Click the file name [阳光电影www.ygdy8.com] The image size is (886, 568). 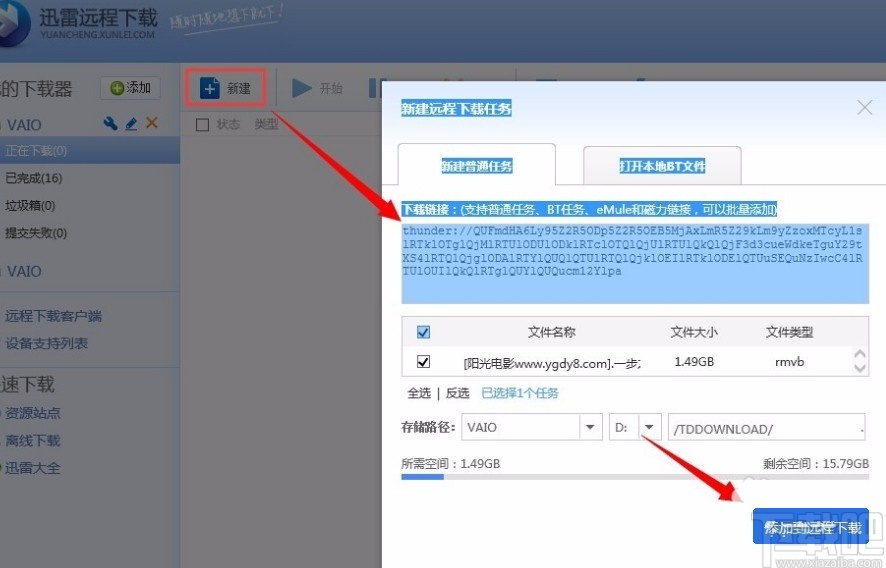[551, 363]
